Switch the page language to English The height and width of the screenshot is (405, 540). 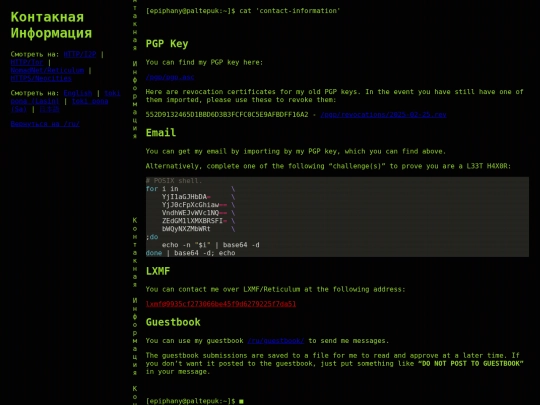point(78,93)
